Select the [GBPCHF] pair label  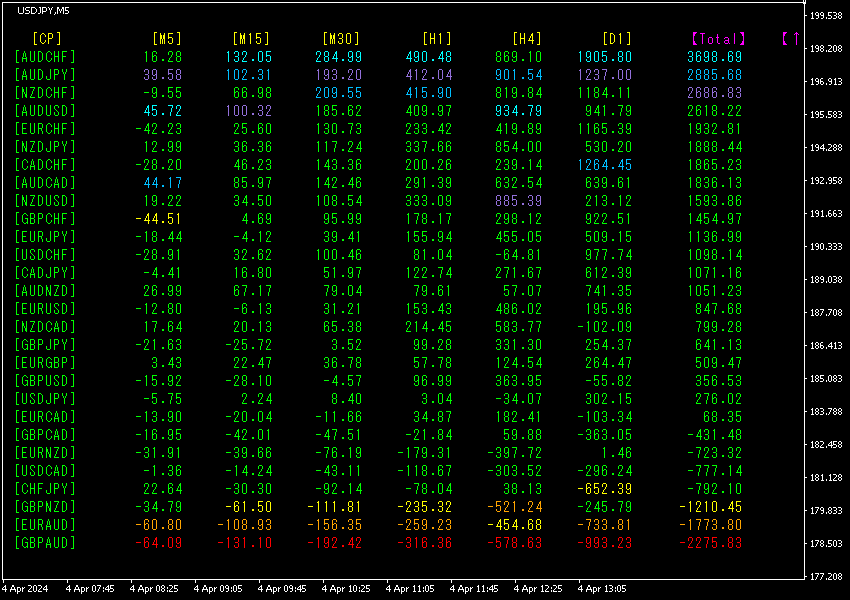pos(45,219)
